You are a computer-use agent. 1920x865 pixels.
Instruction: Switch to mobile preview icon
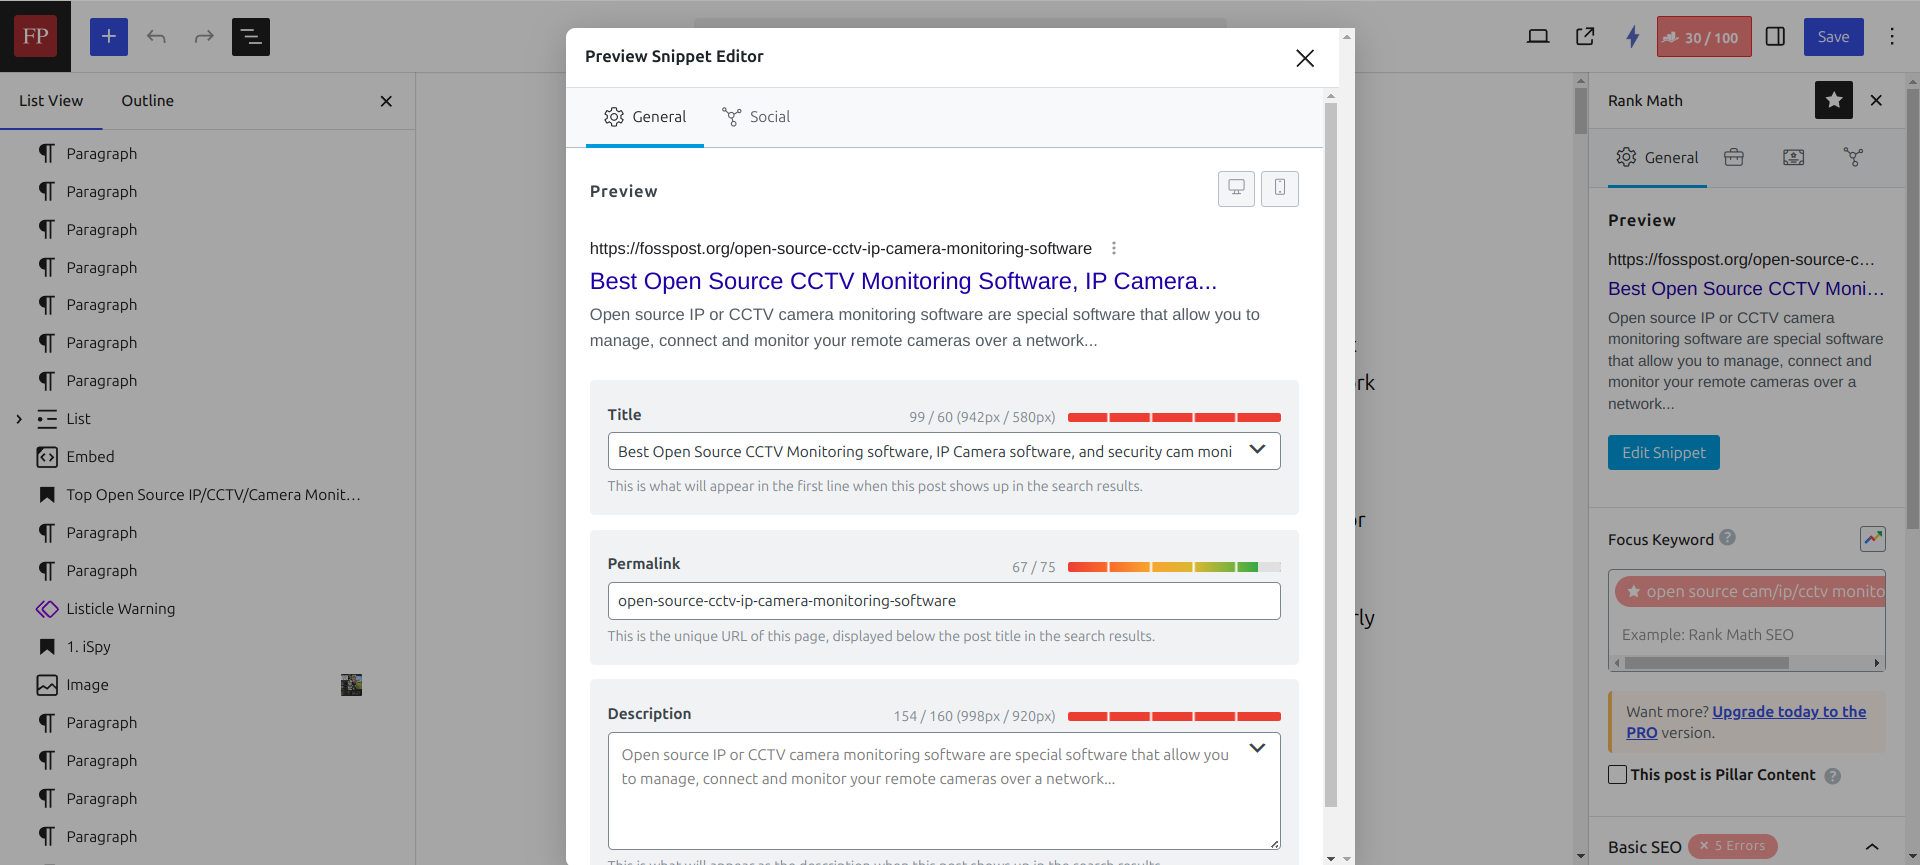(x=1279, y=188)
